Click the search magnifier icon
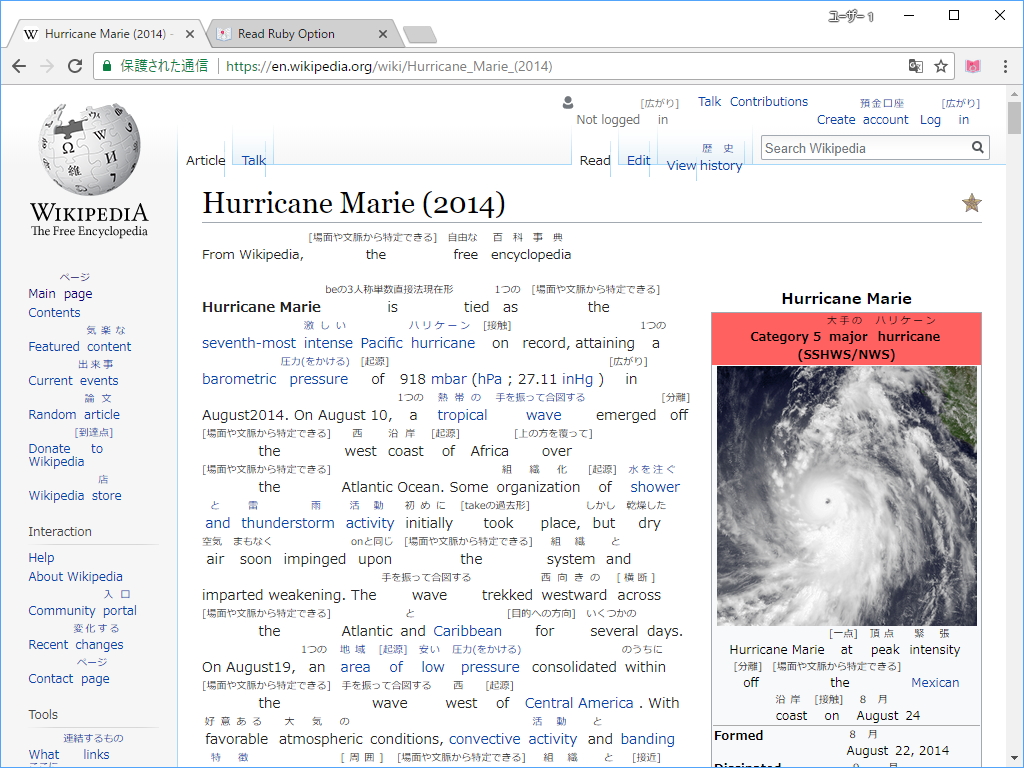 point(977,148)
